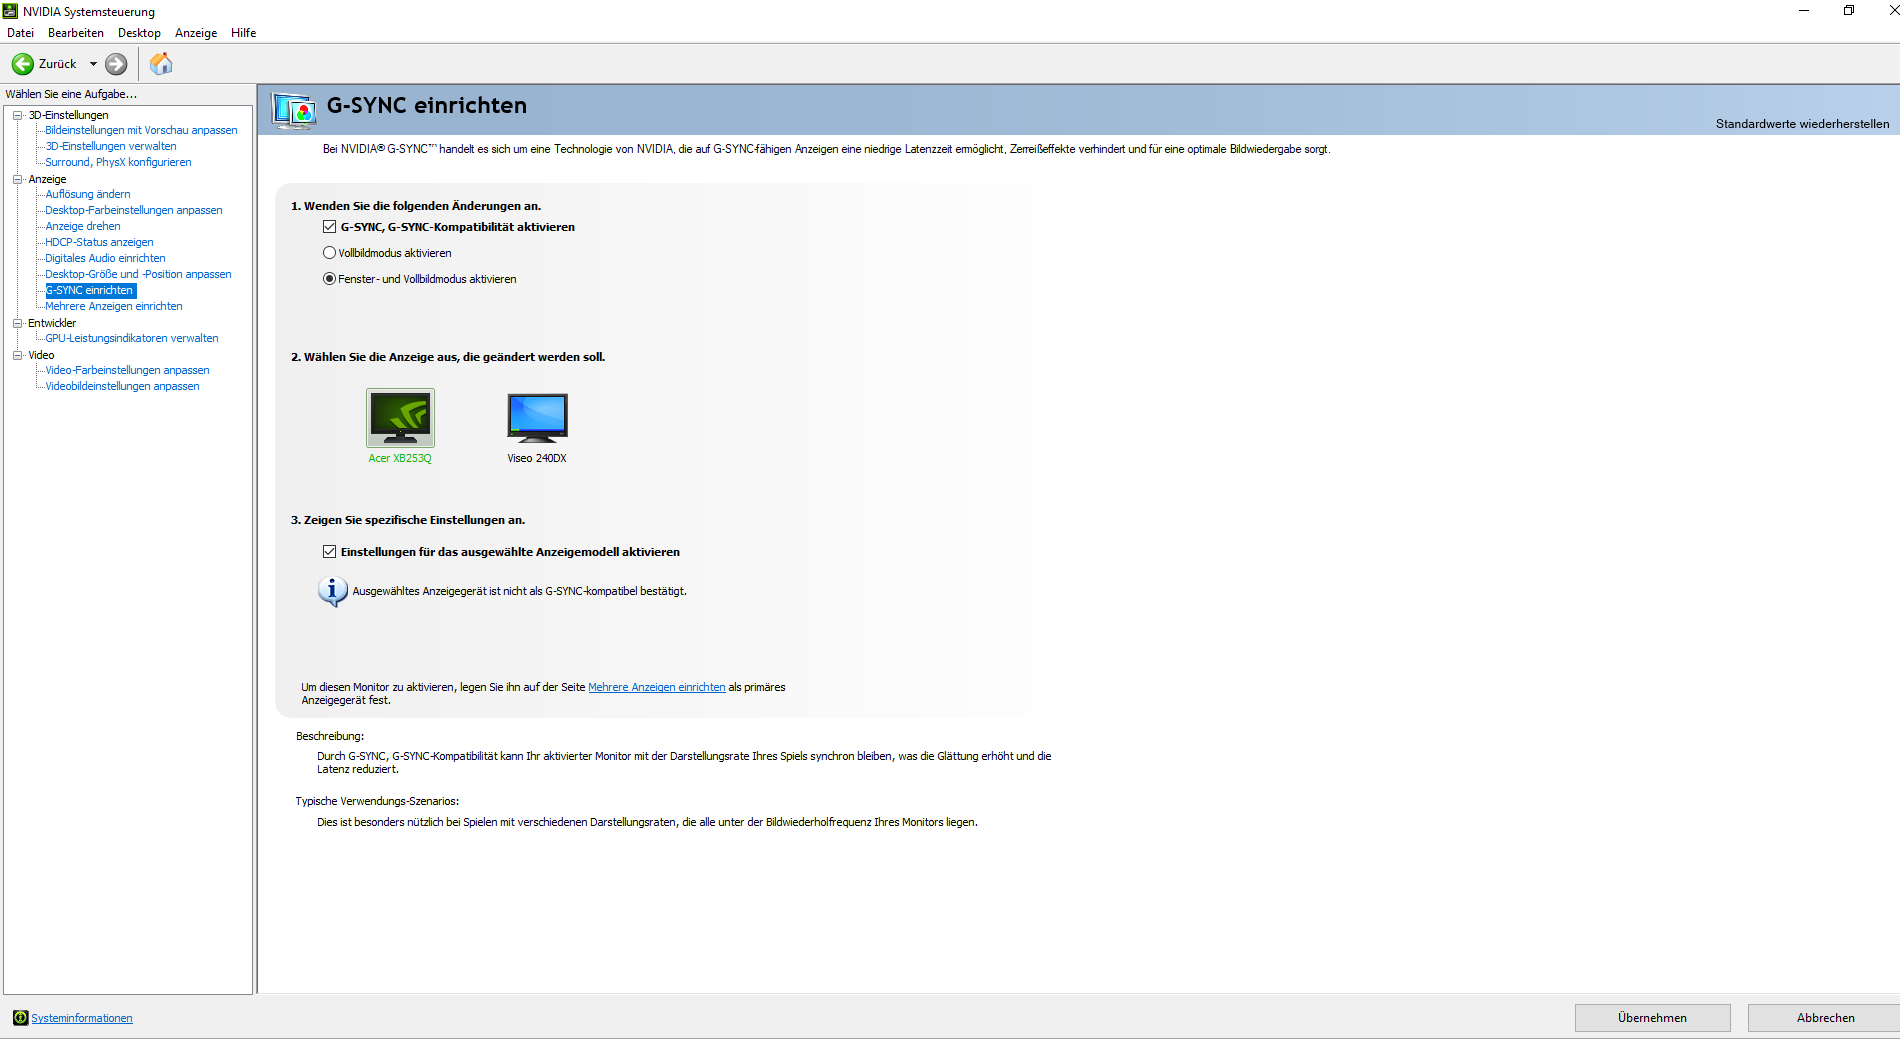Open Auflösung ändern page
Image resolution: width=1900 pixels, height=1039 pixels.
88,194
